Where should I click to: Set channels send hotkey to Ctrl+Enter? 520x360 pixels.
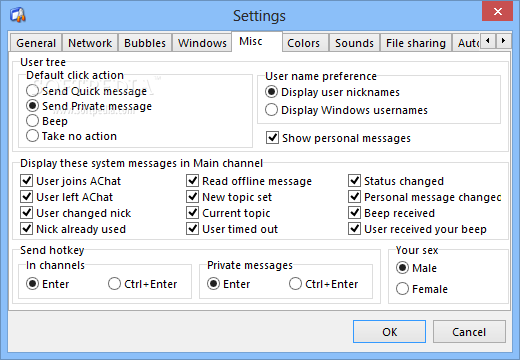[x=142, y=284]
